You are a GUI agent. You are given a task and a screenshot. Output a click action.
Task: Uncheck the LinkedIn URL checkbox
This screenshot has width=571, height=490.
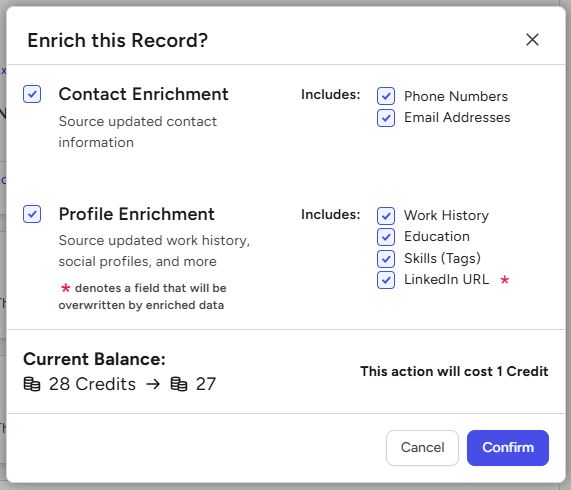pyautogui.click(x=386, y=280)
